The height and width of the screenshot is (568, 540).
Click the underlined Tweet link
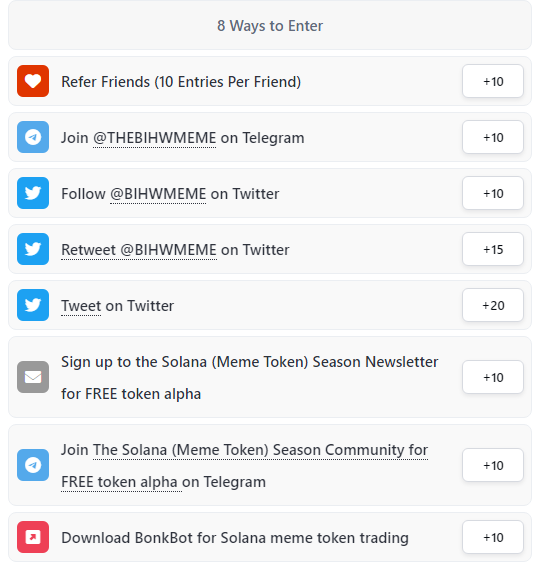click(81, 306)
